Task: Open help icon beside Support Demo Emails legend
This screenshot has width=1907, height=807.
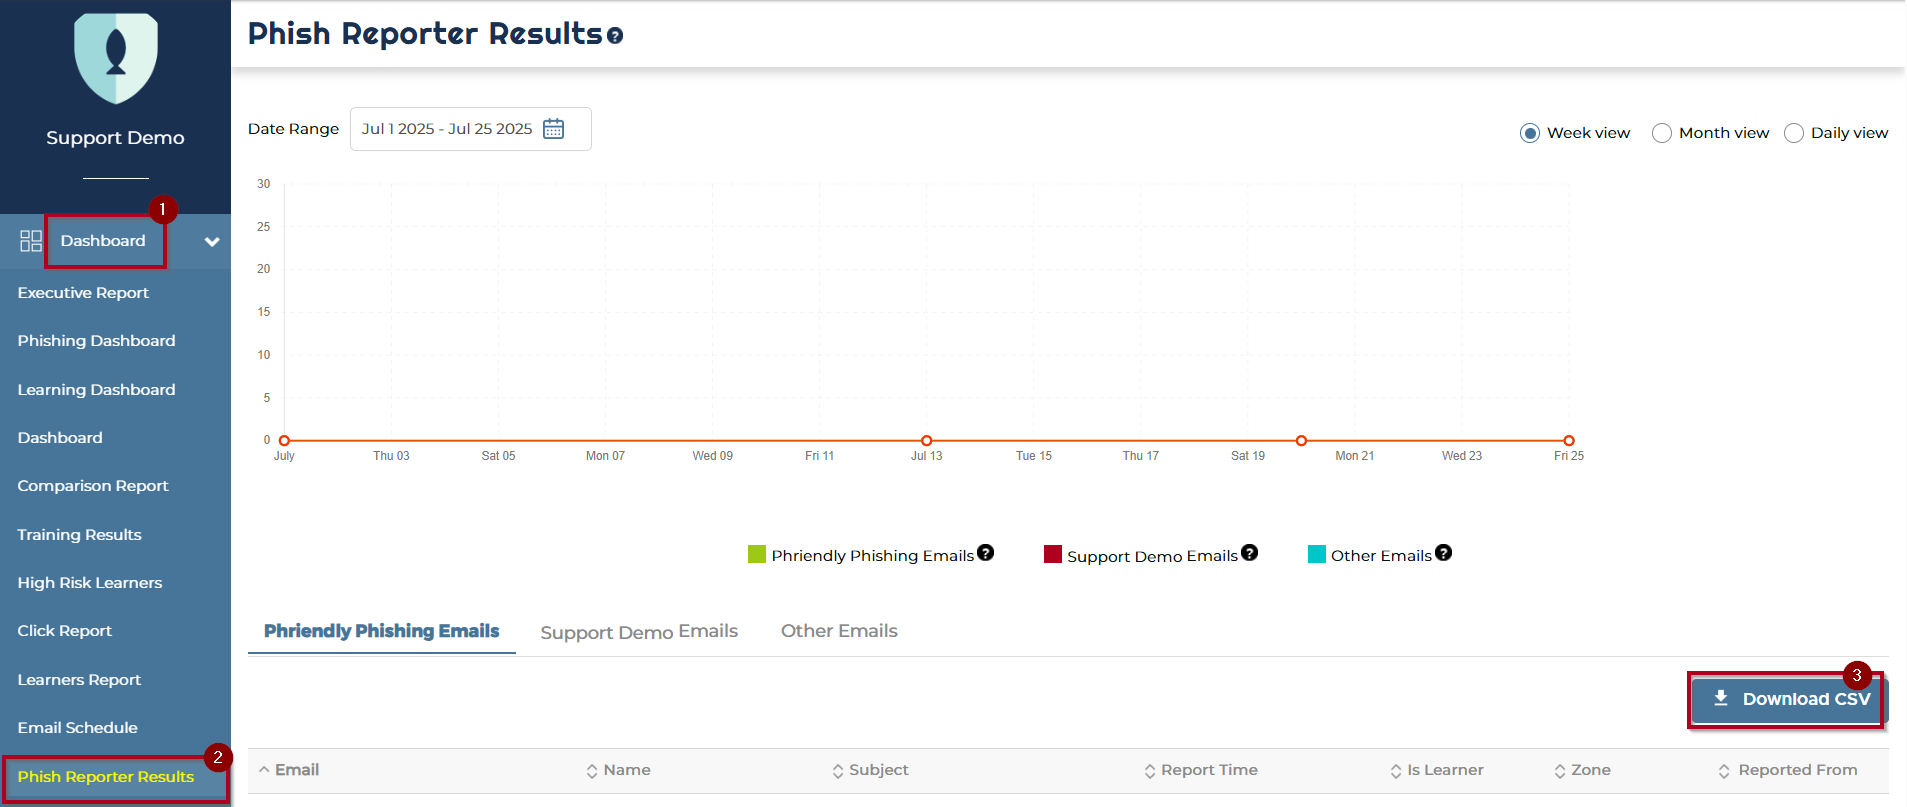Action: point(1249,553)
